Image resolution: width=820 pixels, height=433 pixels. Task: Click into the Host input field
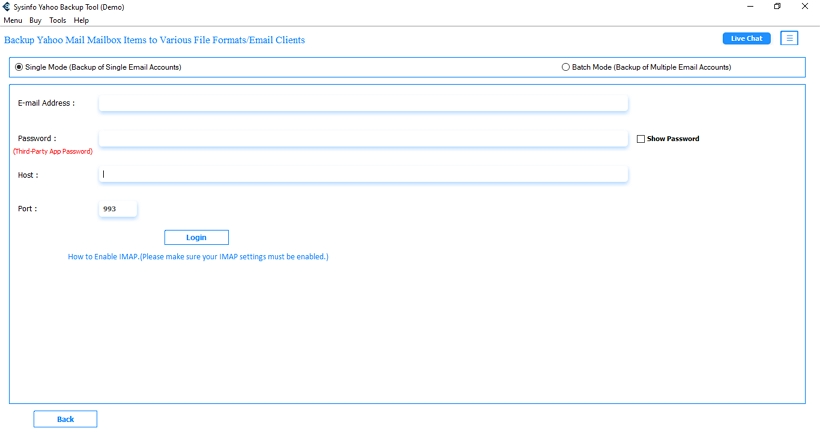click(363, 174)
